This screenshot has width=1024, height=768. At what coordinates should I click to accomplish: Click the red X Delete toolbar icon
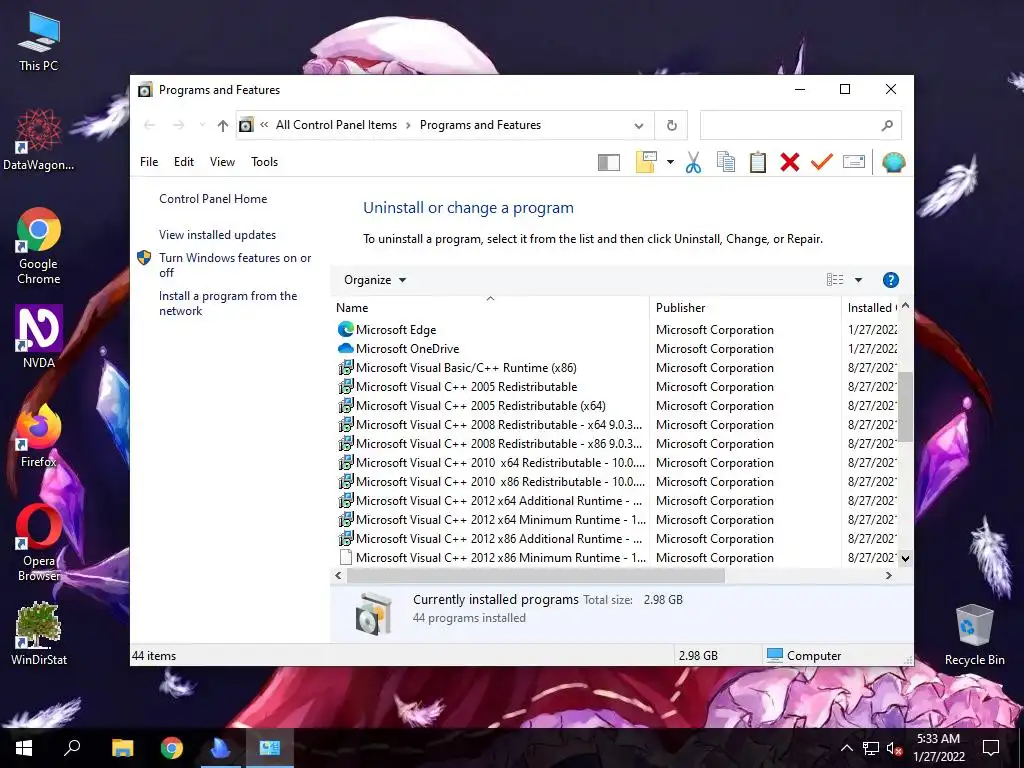click(x=790, y=162)
